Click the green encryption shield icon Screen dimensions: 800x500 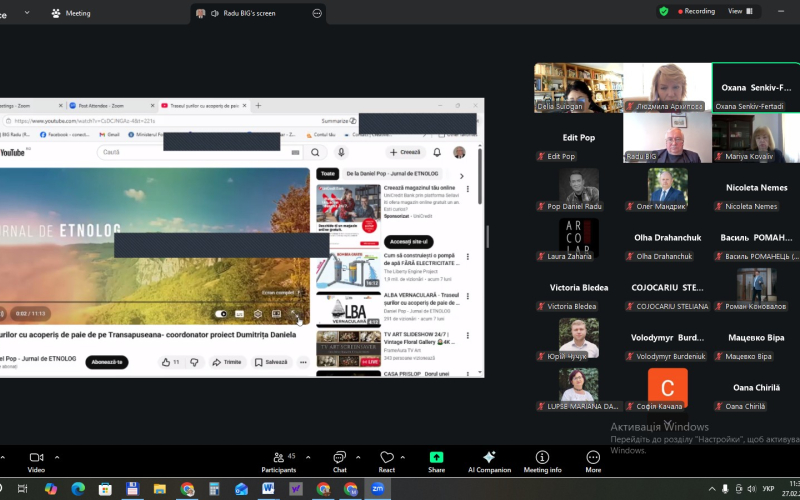(663, 11)
